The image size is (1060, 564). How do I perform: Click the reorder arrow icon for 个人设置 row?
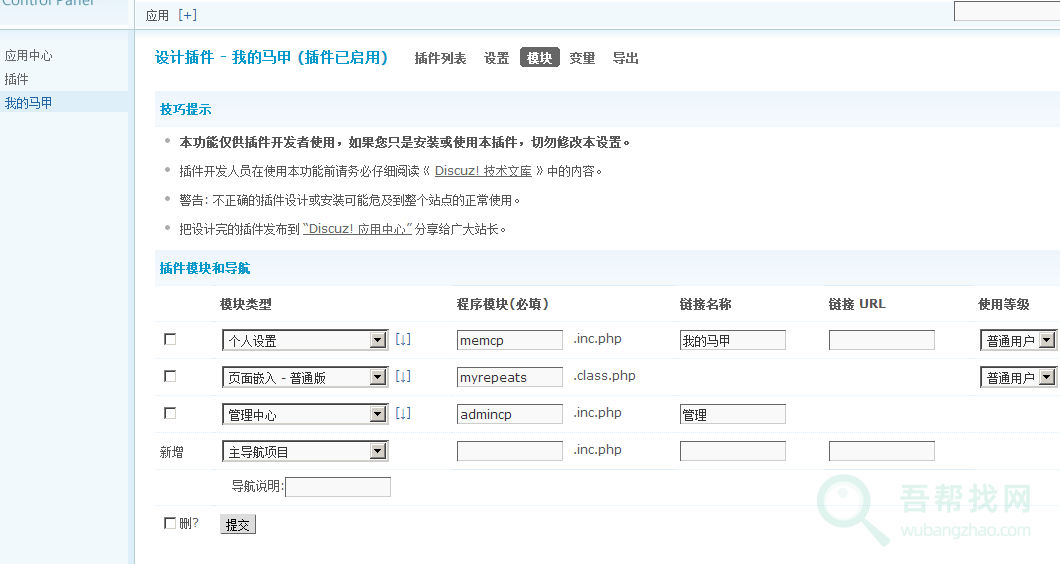(x=403, y=340)
